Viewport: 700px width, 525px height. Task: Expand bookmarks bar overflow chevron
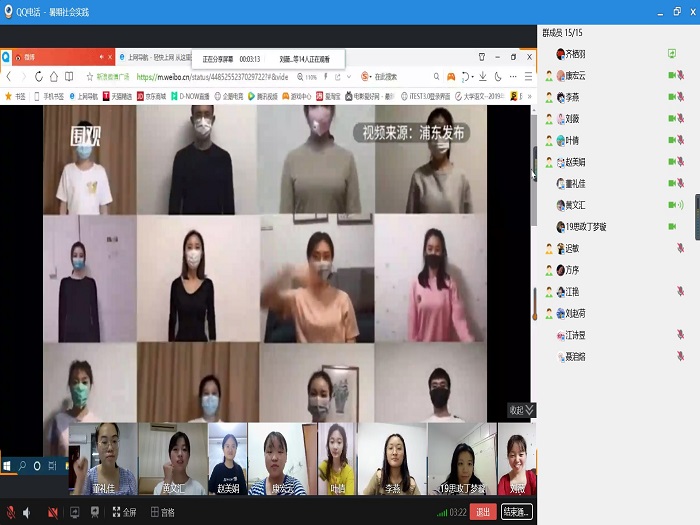coord(530,96)
